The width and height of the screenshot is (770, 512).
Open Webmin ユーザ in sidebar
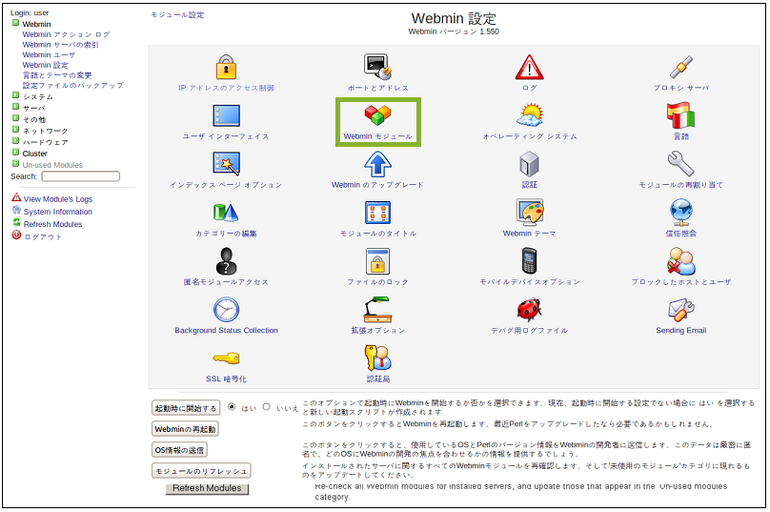[x=49, y=55]
